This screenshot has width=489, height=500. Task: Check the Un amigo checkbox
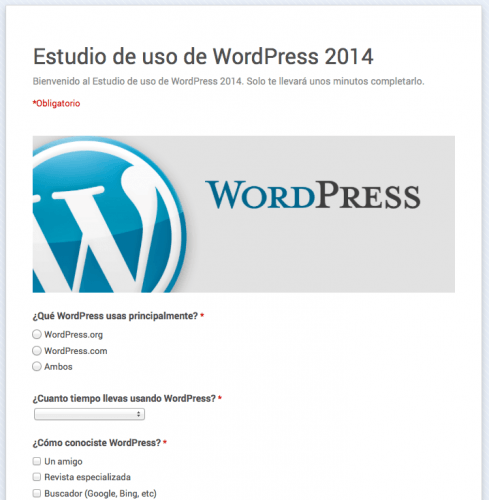[x=37, y=461]
